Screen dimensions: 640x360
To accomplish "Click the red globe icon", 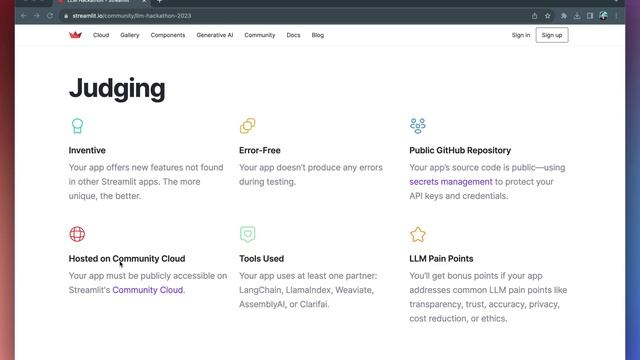I will click(x=77, y=234).
